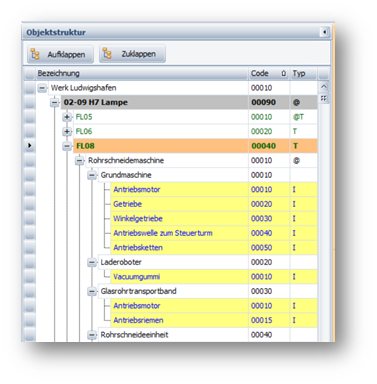The image size is (377, 384).
Task: Expand the FL06 node
Action: (x=67, y=132)
